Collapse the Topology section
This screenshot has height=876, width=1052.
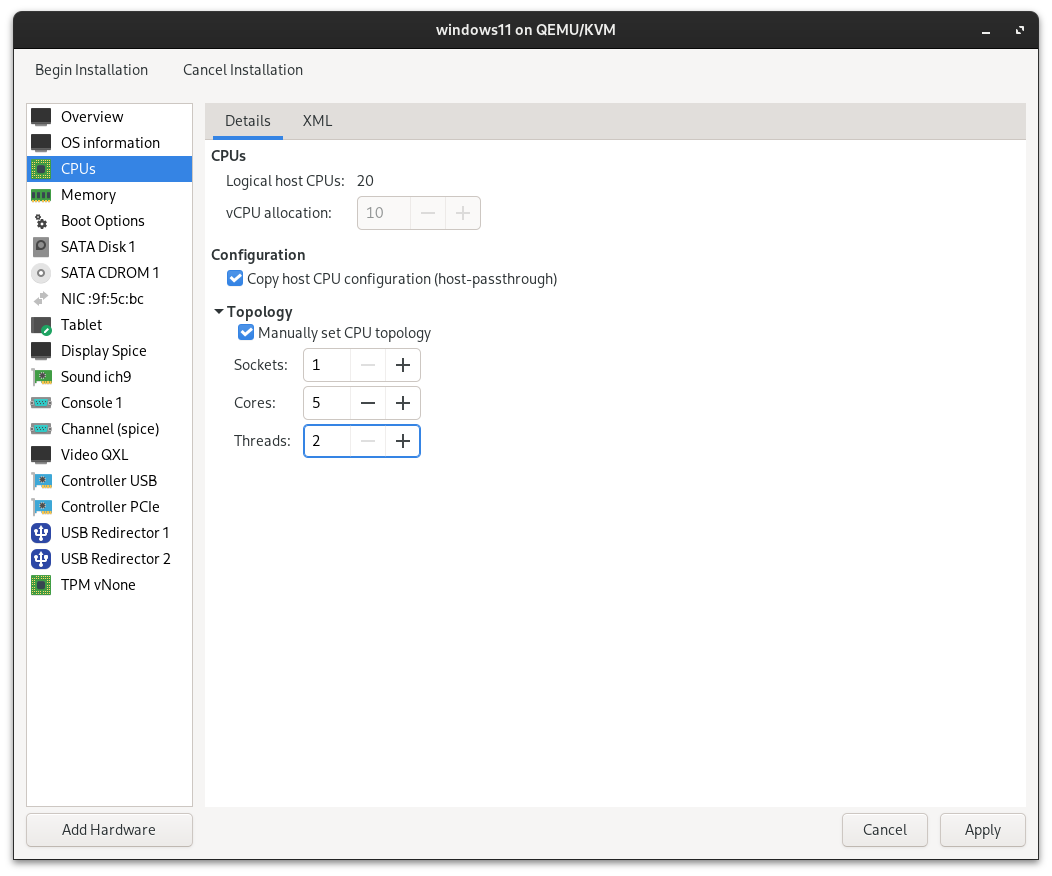[x=219, y=312]
